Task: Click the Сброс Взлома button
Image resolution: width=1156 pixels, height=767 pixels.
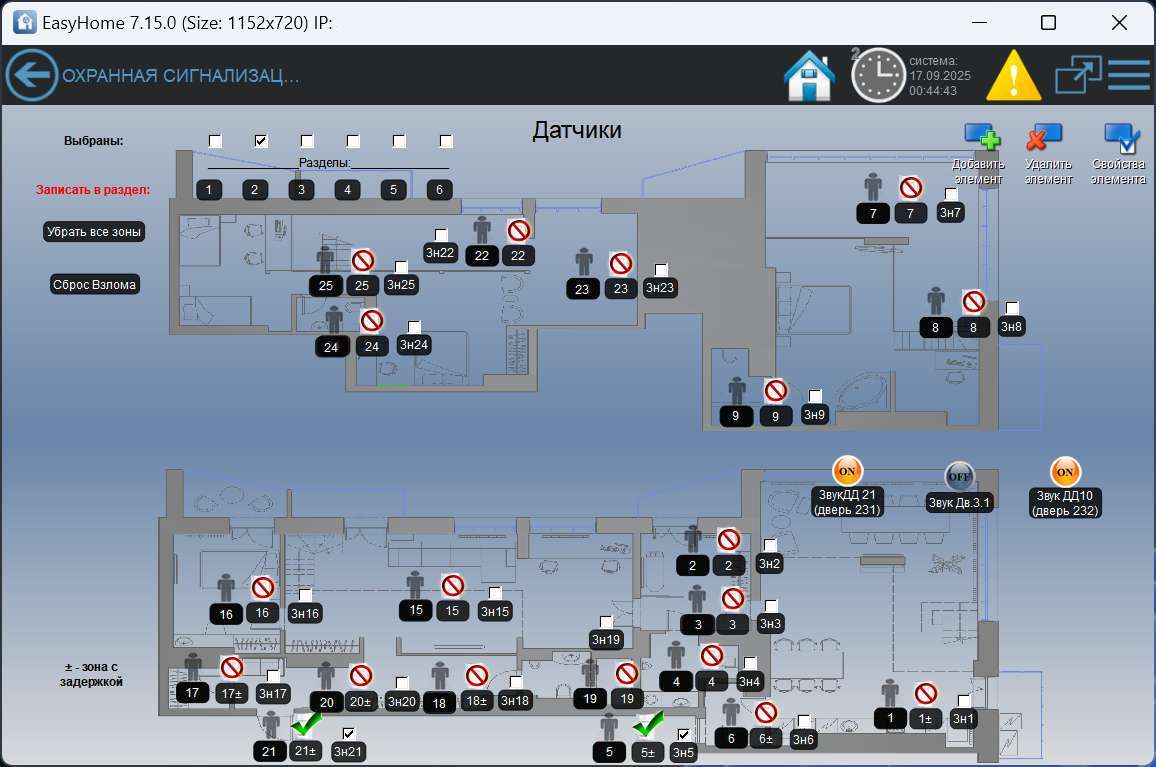Action: pos(94,284)
